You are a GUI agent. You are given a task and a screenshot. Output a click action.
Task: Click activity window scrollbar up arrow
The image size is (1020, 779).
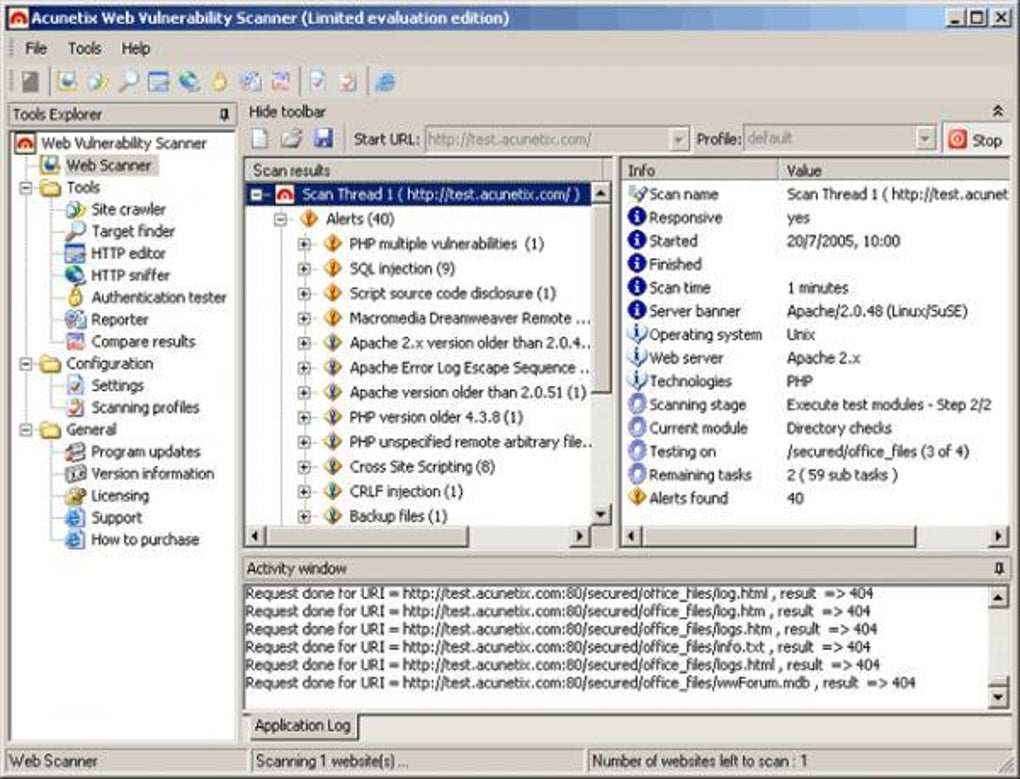998,596
